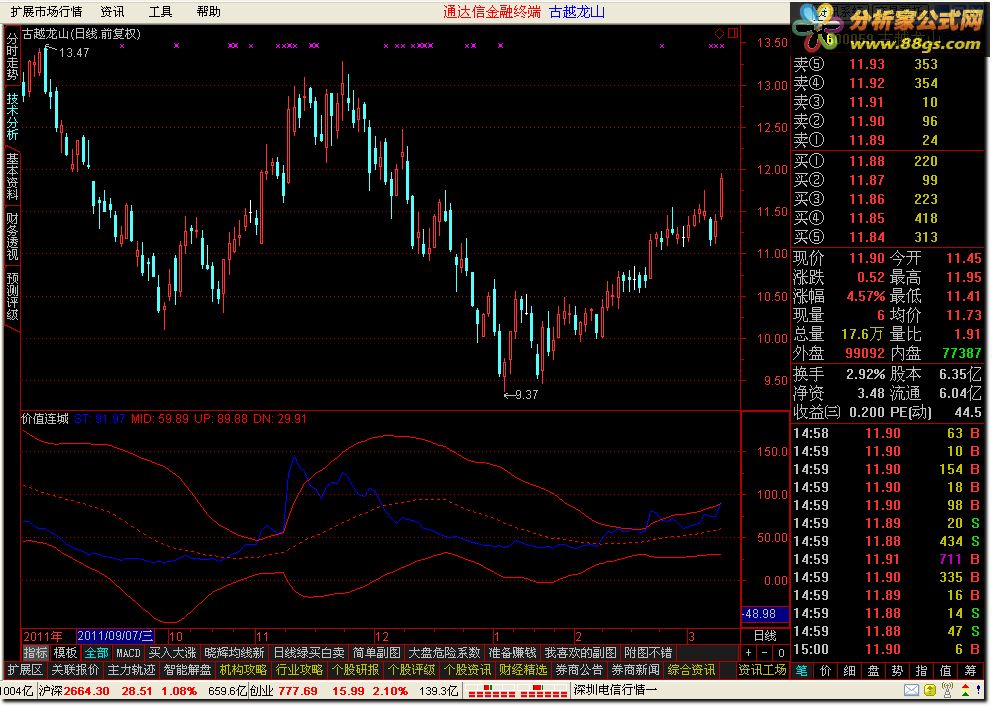Select the 简单副图 indicator
This screenshot has width=992, height=706.
click(x=376, y=653)
